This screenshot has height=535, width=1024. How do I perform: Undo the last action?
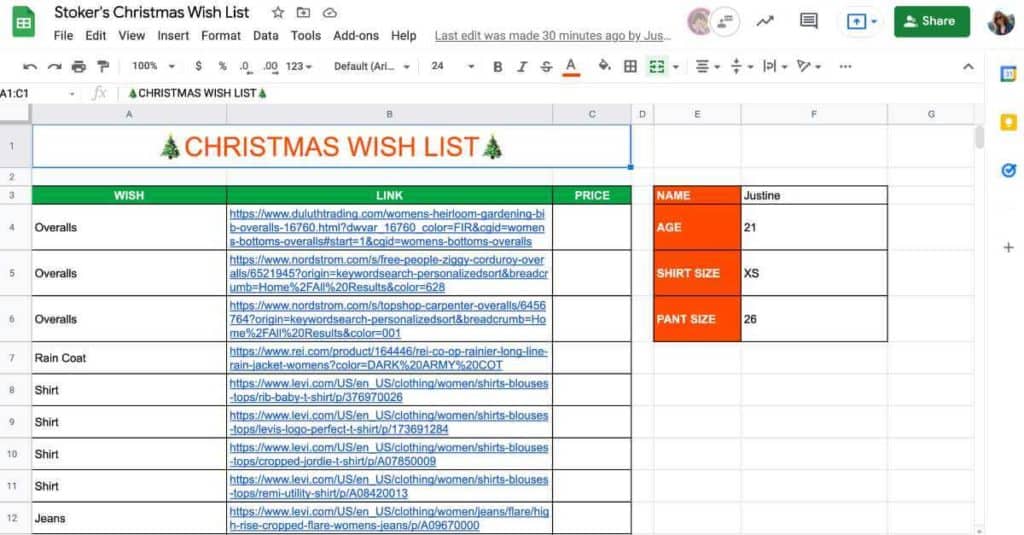(30, 66)
